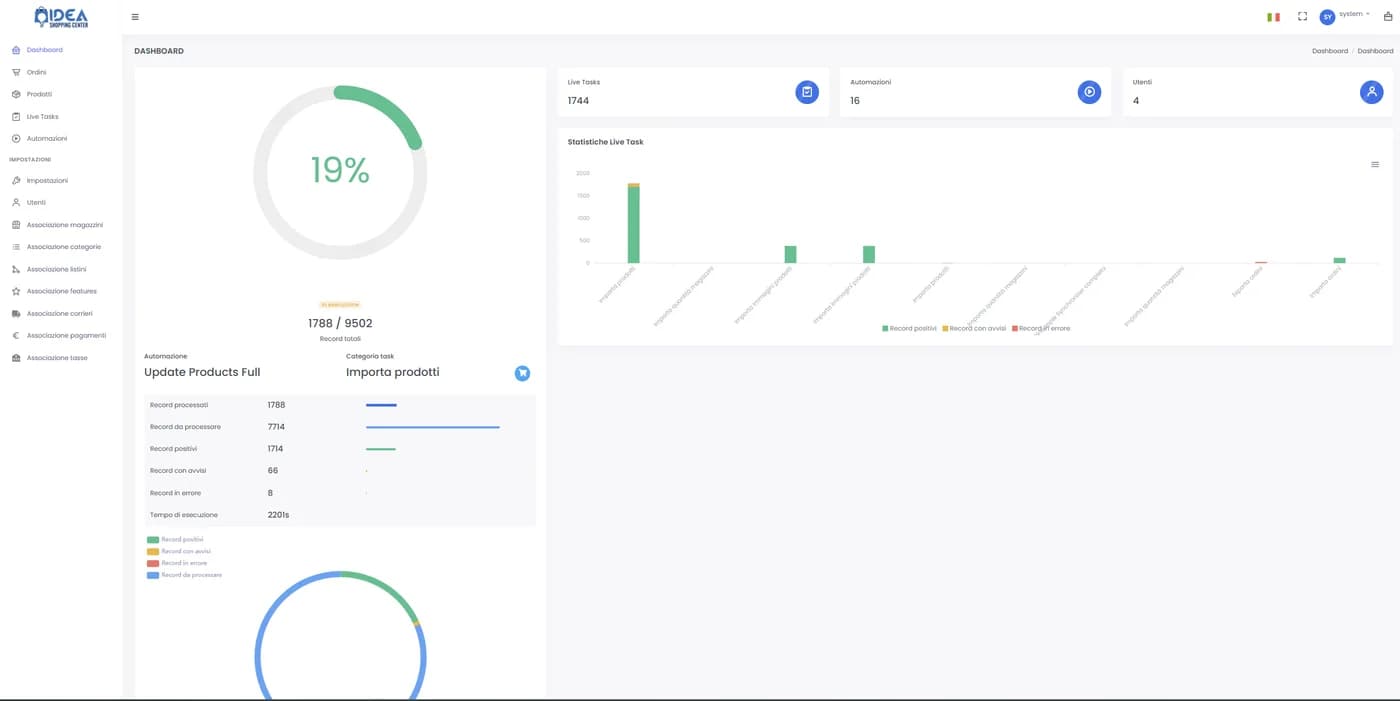
Task: Click the Tempo di esecuzione value 2201s
Action: pyautogui.click(x=278, y=515)
